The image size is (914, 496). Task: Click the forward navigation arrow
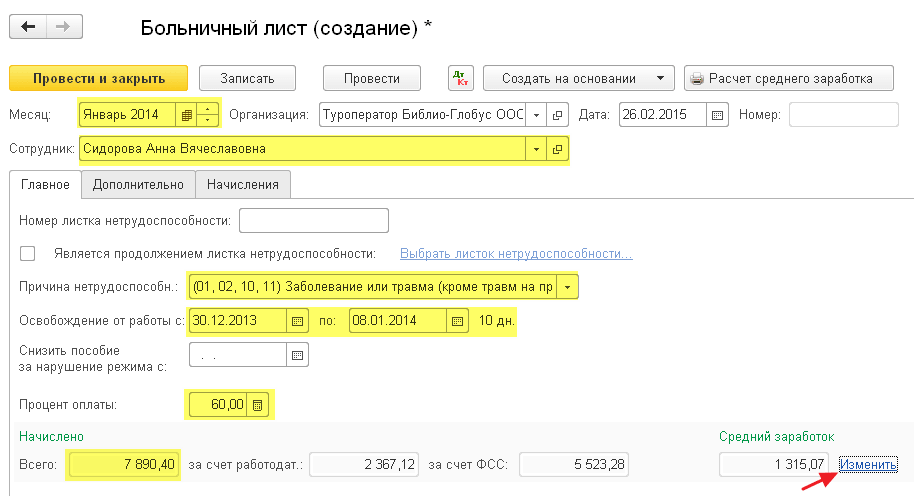(62, 27)
